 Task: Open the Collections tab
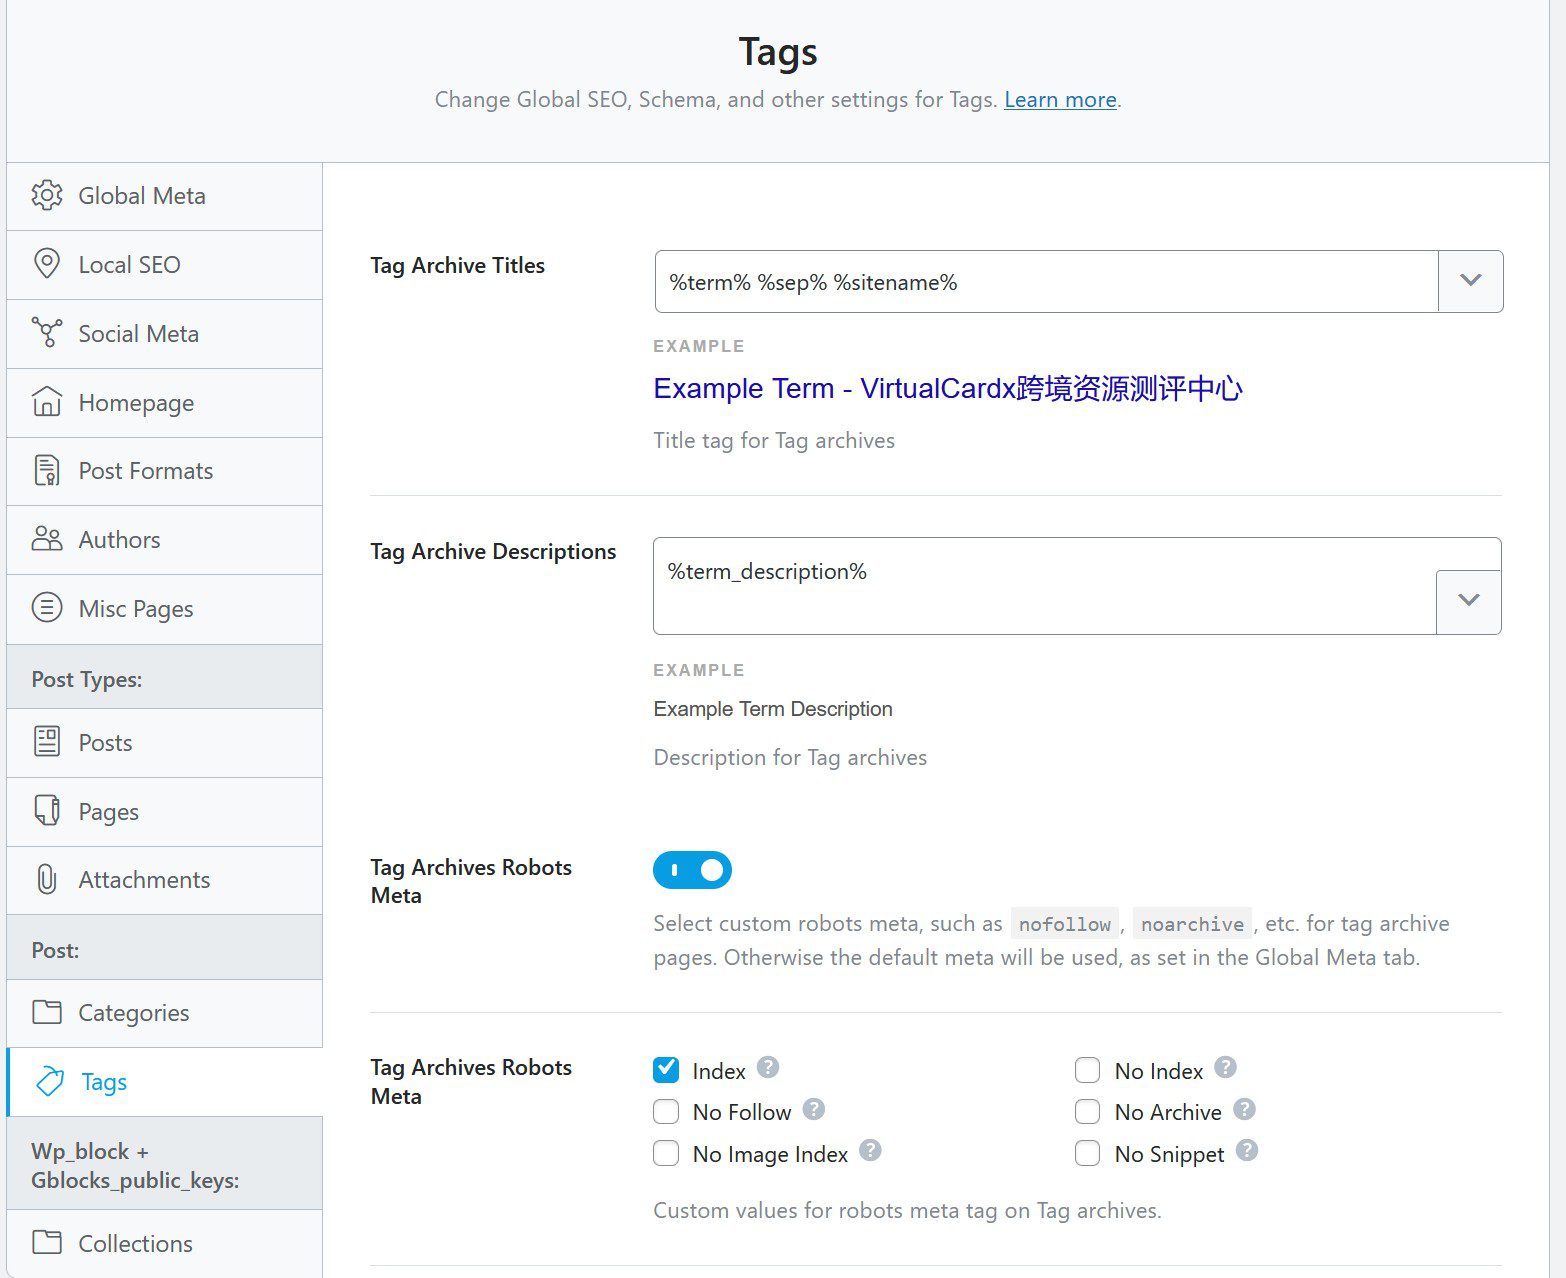click(x=164, y=1243)
